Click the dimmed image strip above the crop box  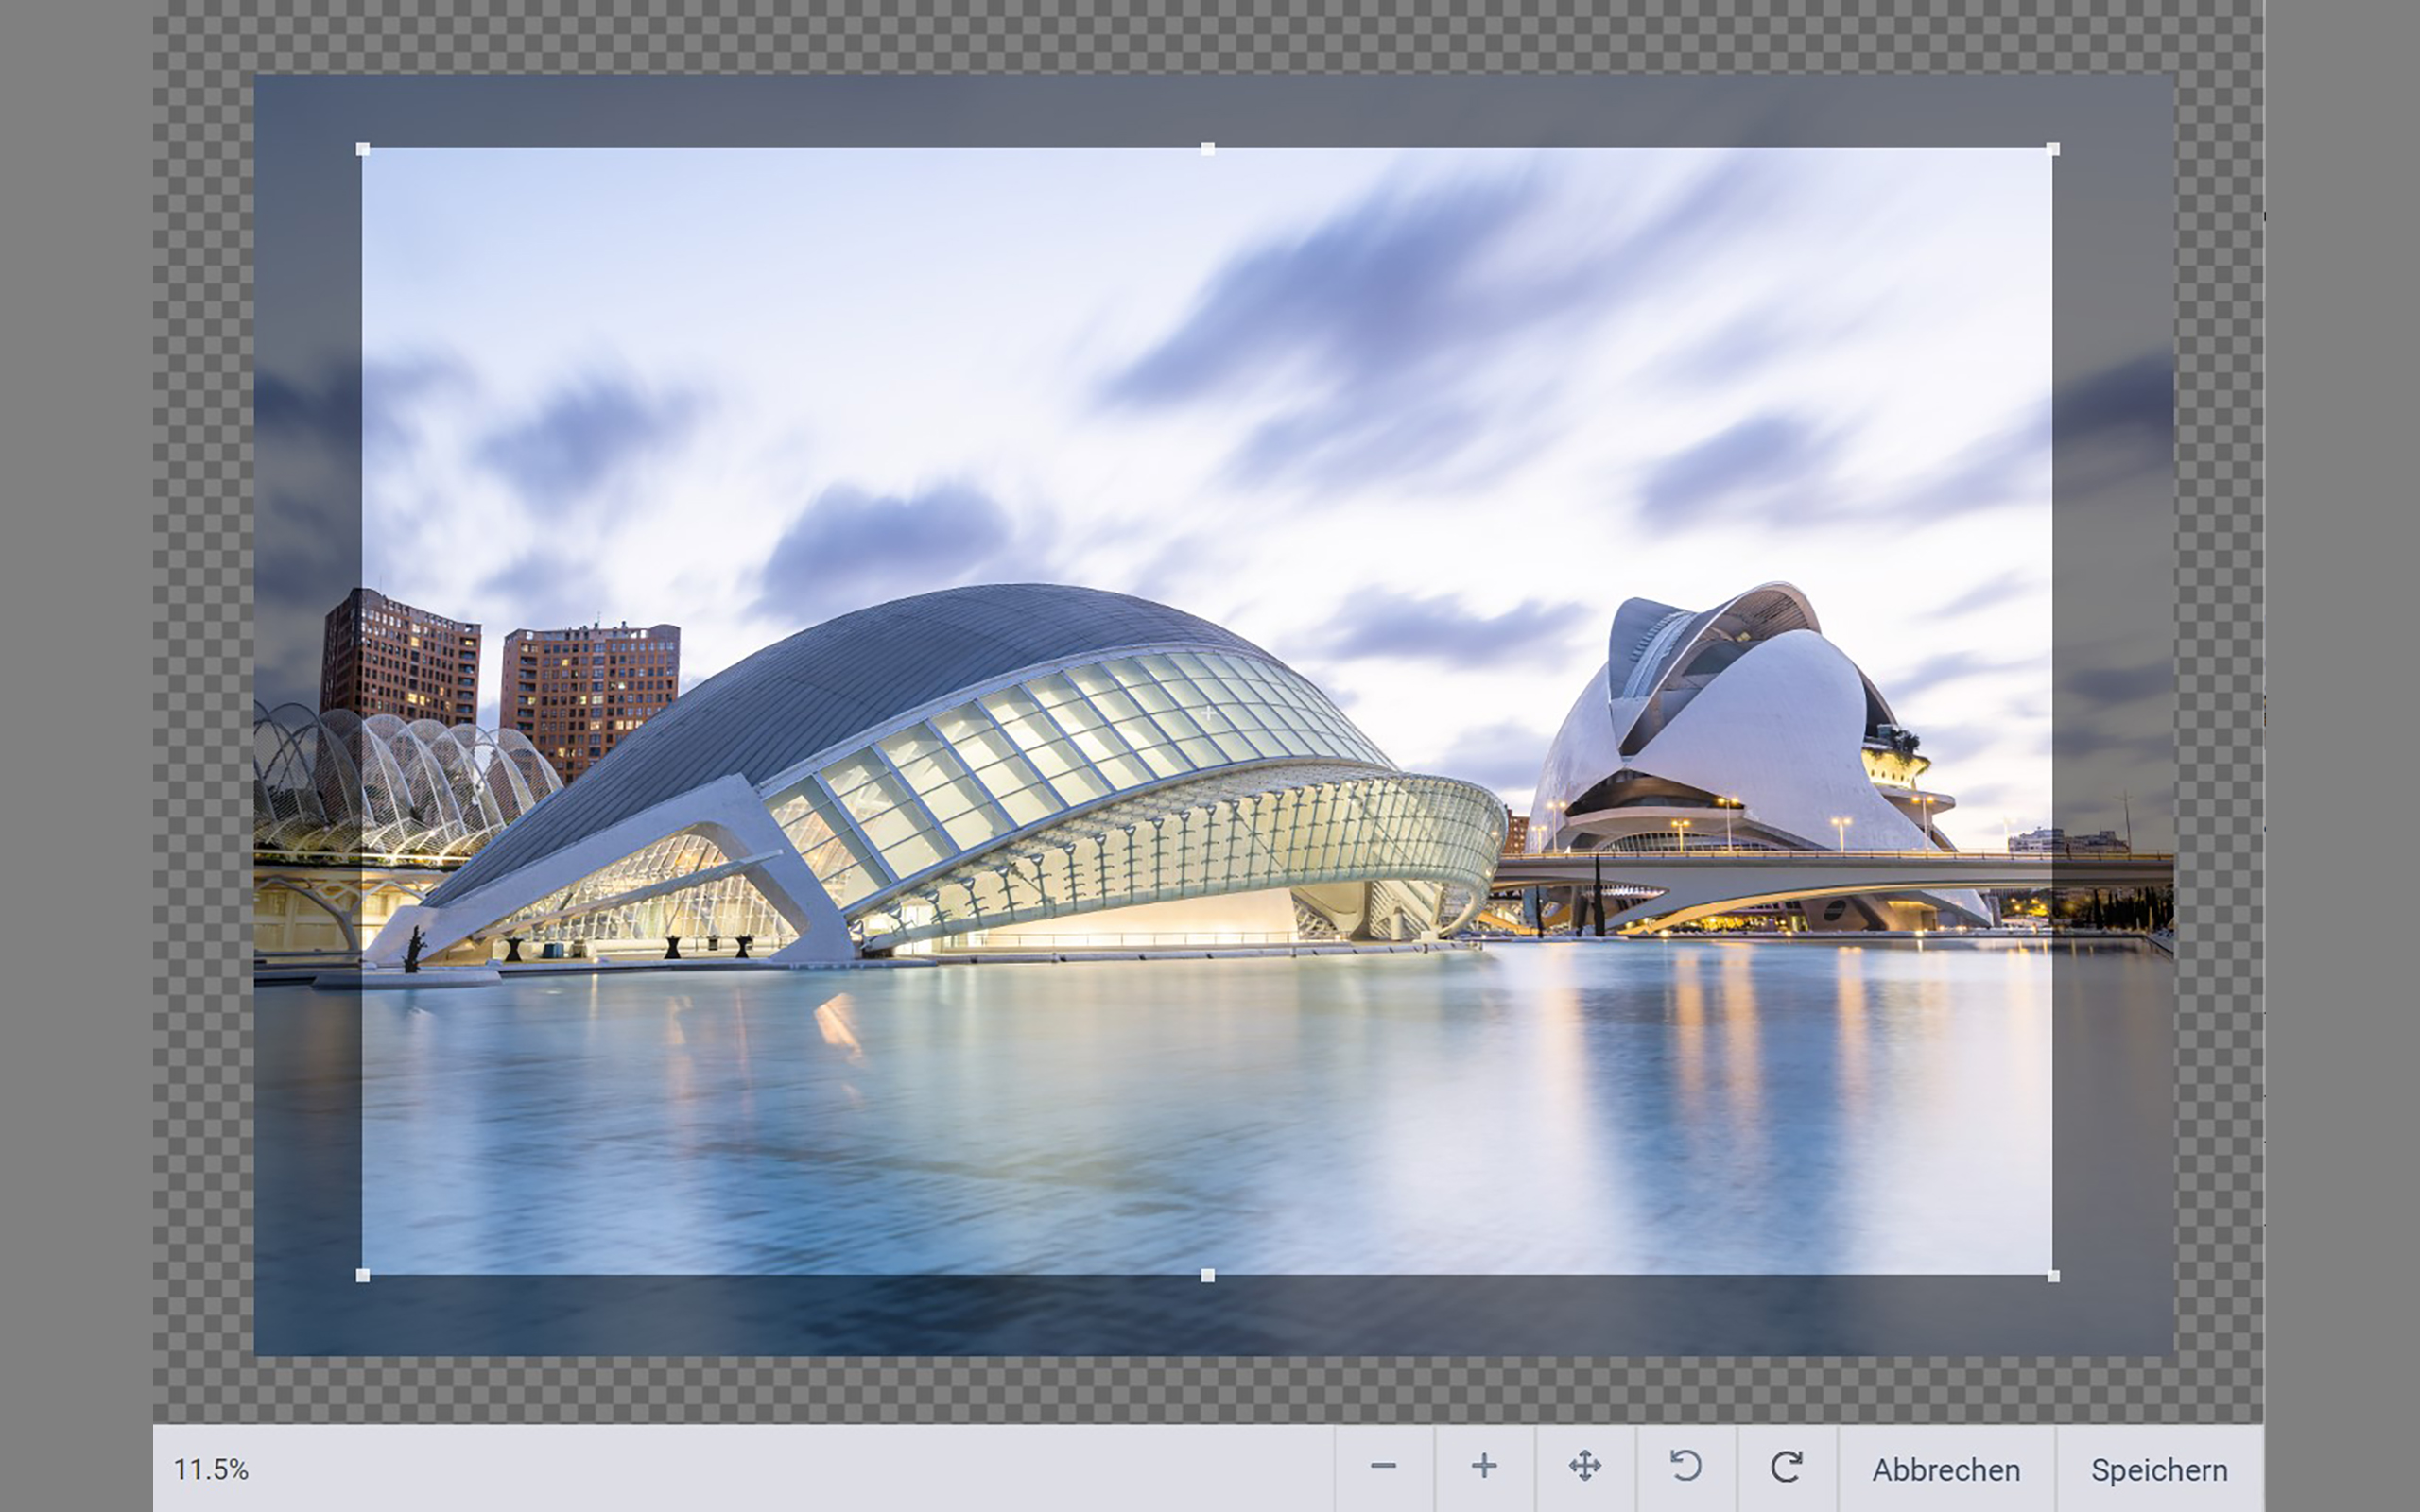click(x=1208, y=110)
